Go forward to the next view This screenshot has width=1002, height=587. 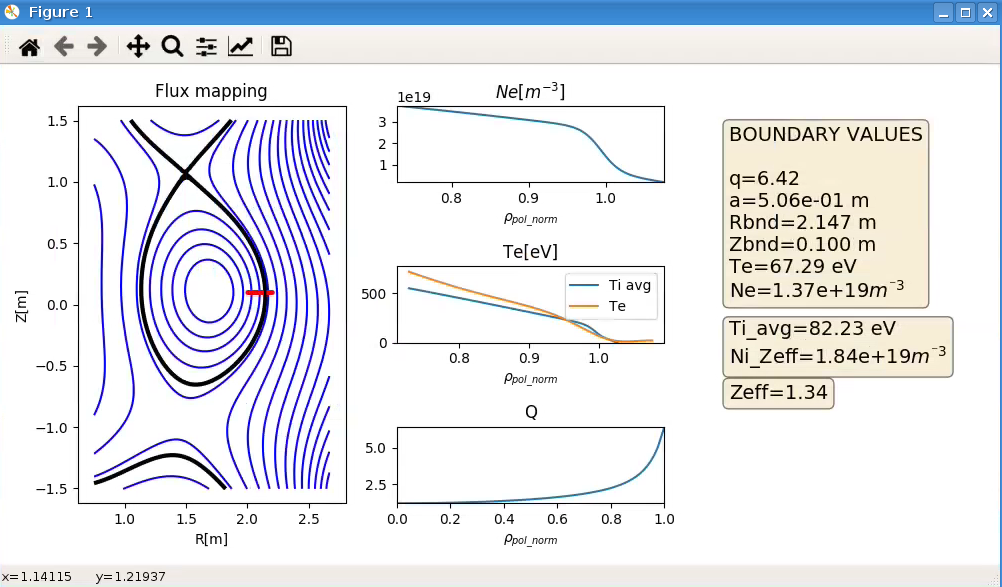pos(97,47)
